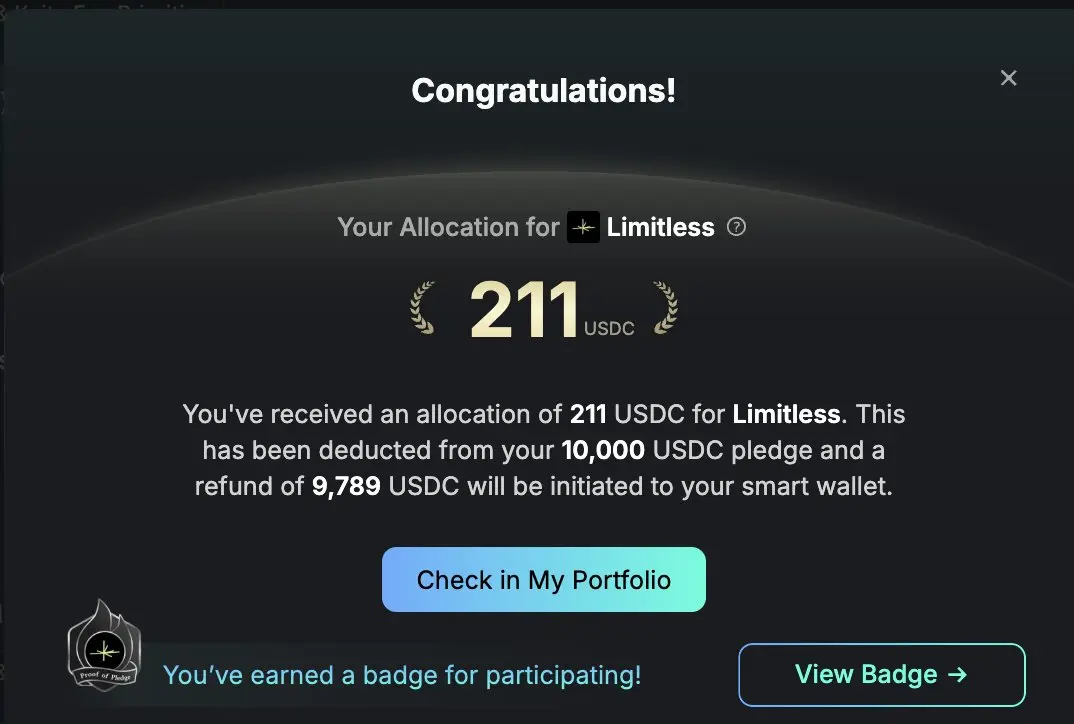Click the left laurel wreath icon

pos(423,307)
